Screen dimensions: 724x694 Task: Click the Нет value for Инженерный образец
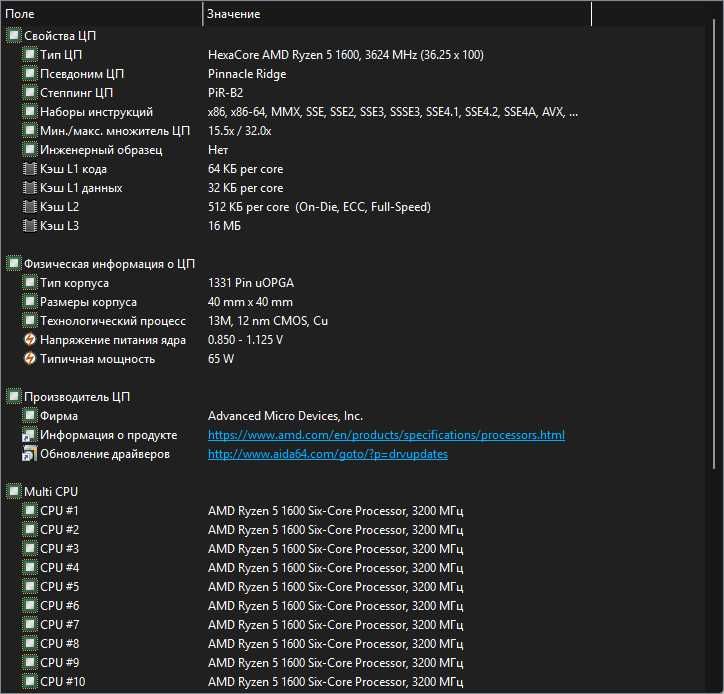(218, 150)
